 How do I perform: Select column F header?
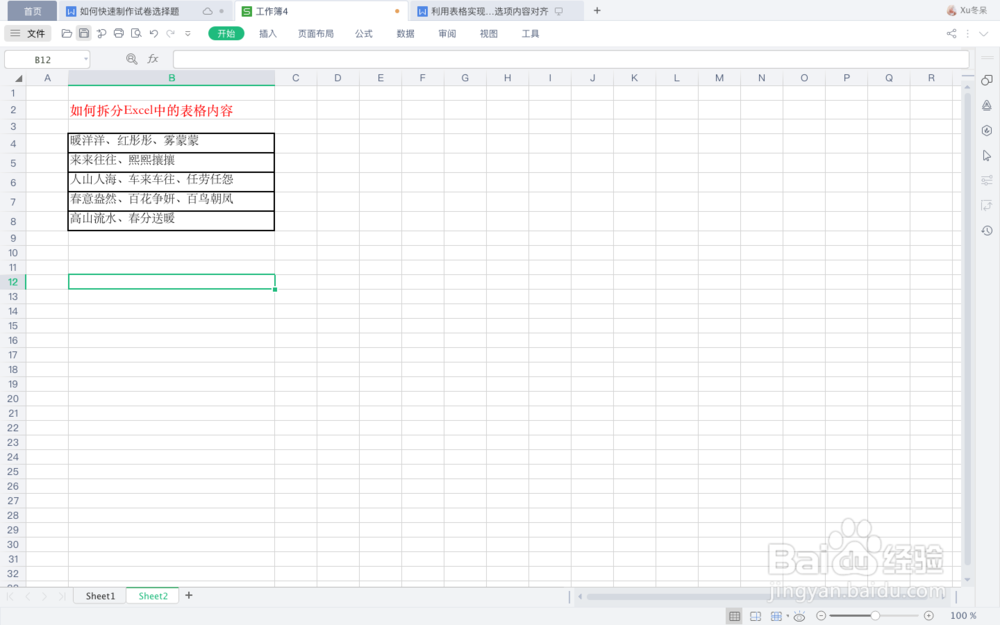[x=422, y=78]
